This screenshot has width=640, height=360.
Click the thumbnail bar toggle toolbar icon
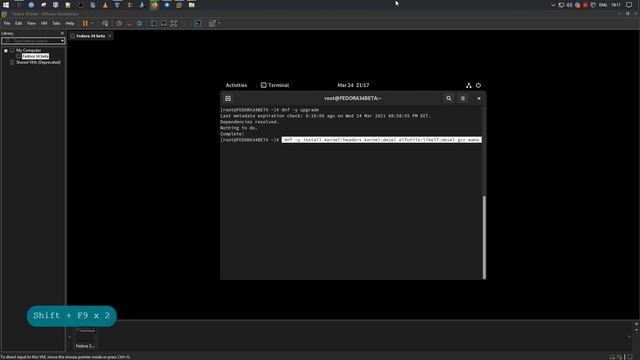[x=163, y=24]
